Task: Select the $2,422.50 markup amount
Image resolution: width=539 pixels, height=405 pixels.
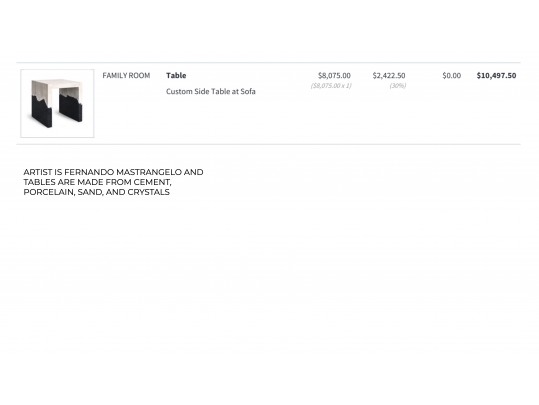Action: [x=389, y=76]
